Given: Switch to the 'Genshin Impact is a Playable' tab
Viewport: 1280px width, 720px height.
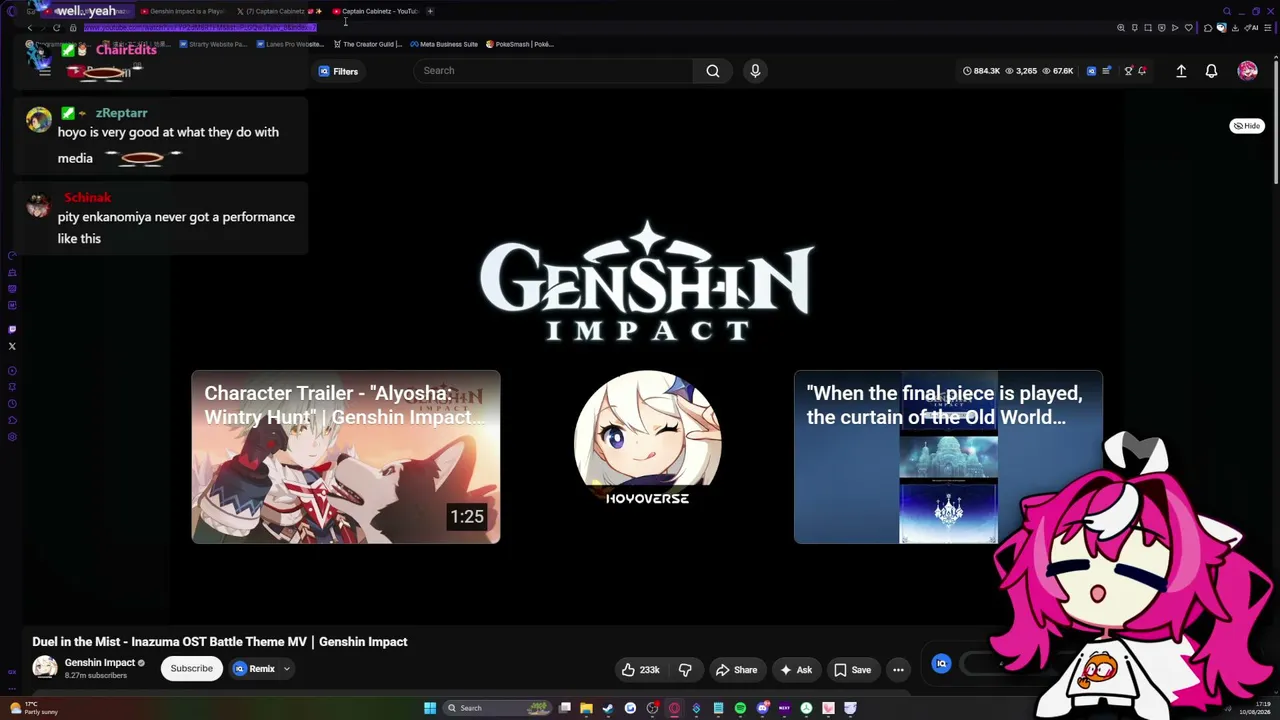Looking at the screenshot, I should pyautogui.click(x=182, y=11).
